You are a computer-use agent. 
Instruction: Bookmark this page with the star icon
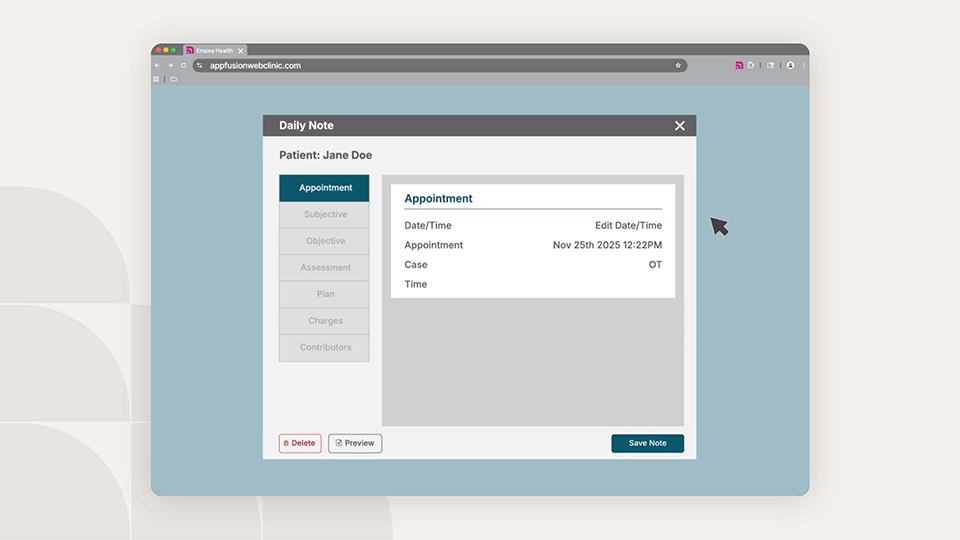point(678,65)
